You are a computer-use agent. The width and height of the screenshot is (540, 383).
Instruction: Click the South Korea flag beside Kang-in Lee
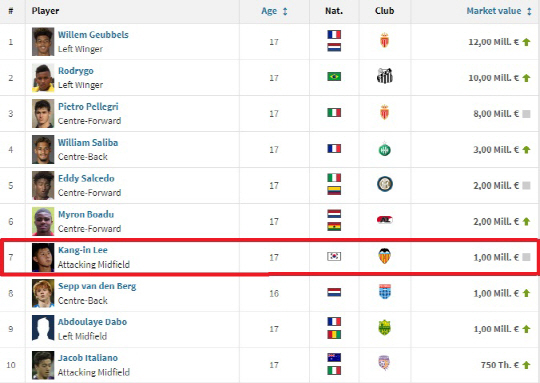(x=334, y=256)
